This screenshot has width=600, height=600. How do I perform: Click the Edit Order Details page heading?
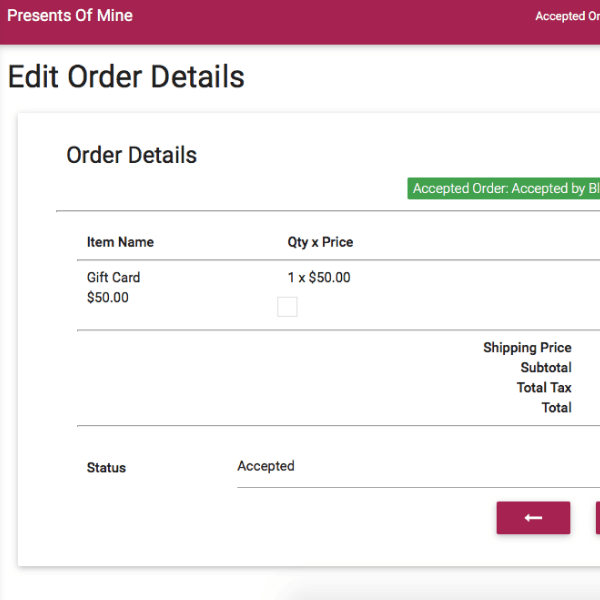click(126, 77)
